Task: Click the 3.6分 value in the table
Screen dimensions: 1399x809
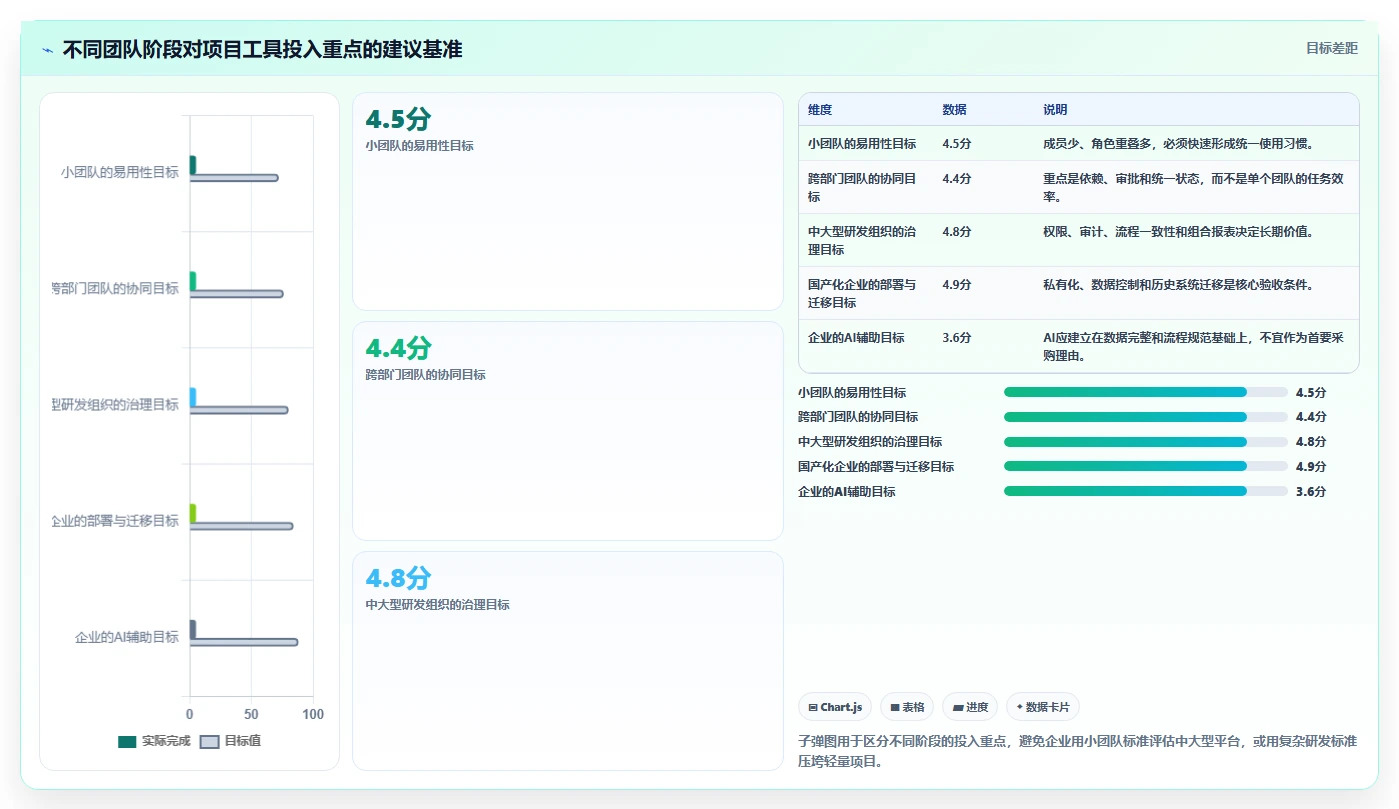Action: click(x=957, y=338)
